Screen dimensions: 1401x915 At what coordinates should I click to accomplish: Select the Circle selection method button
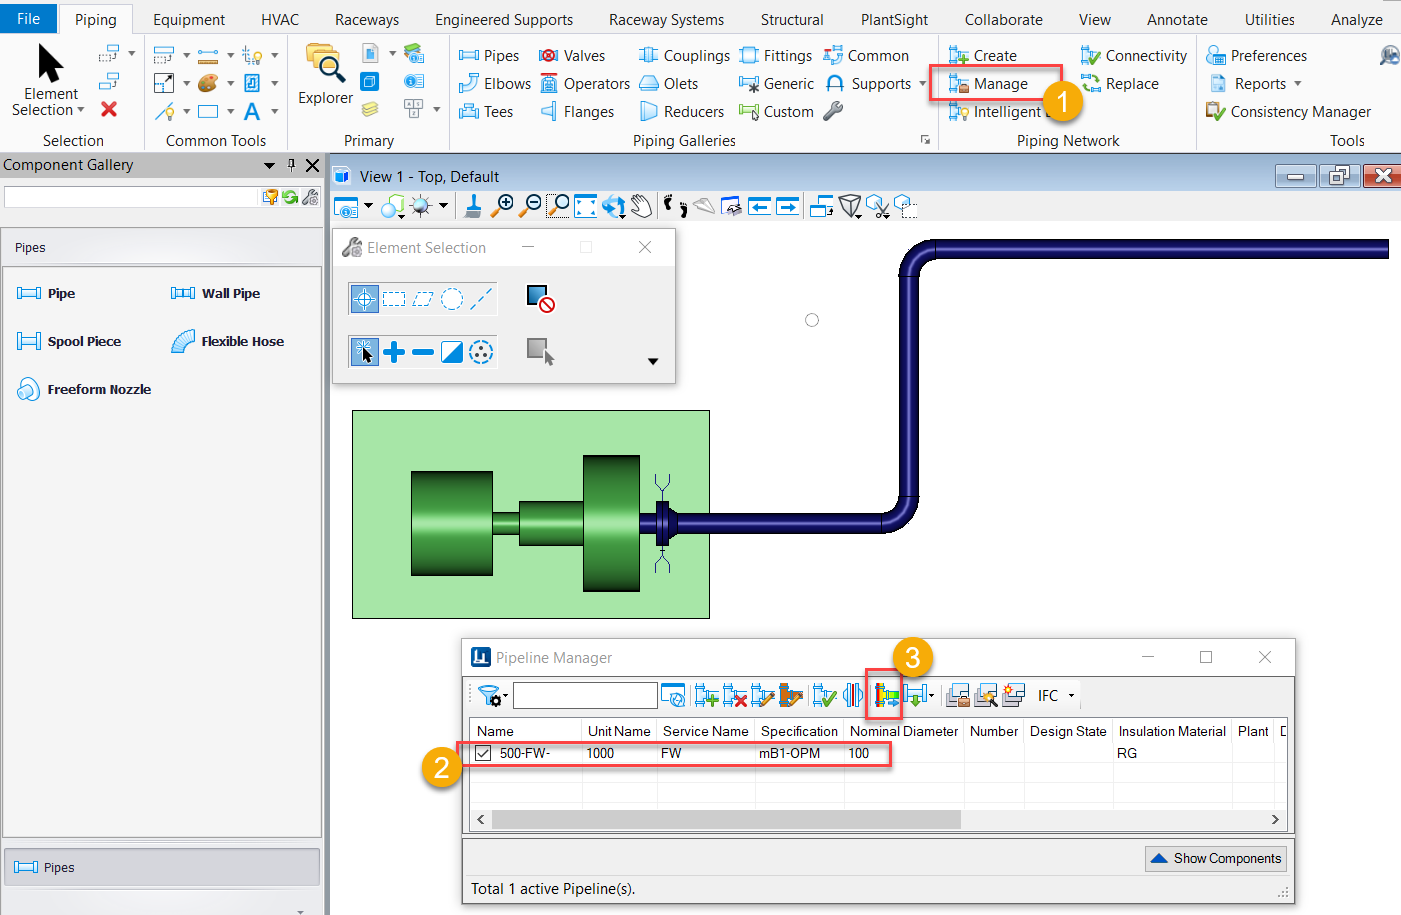(x=452, y=298)
